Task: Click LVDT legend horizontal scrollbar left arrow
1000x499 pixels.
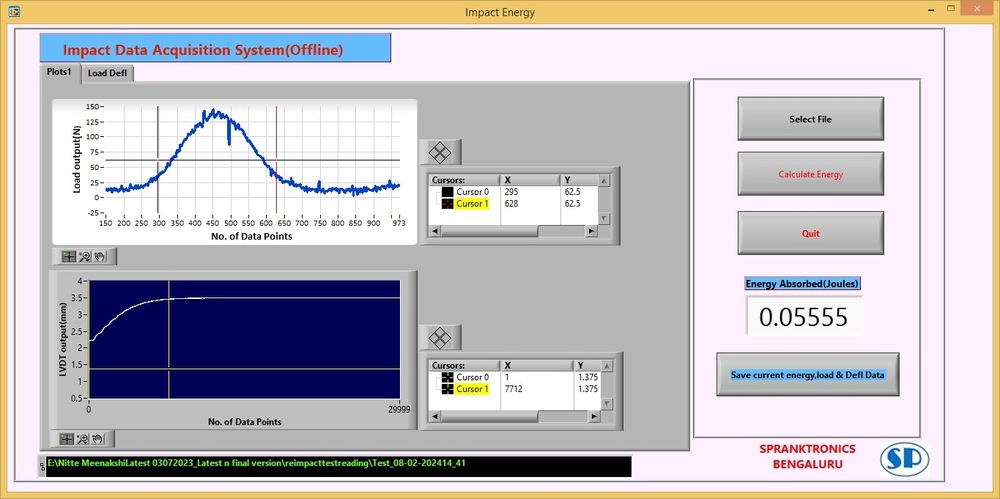Action: [x=434, y=417]
